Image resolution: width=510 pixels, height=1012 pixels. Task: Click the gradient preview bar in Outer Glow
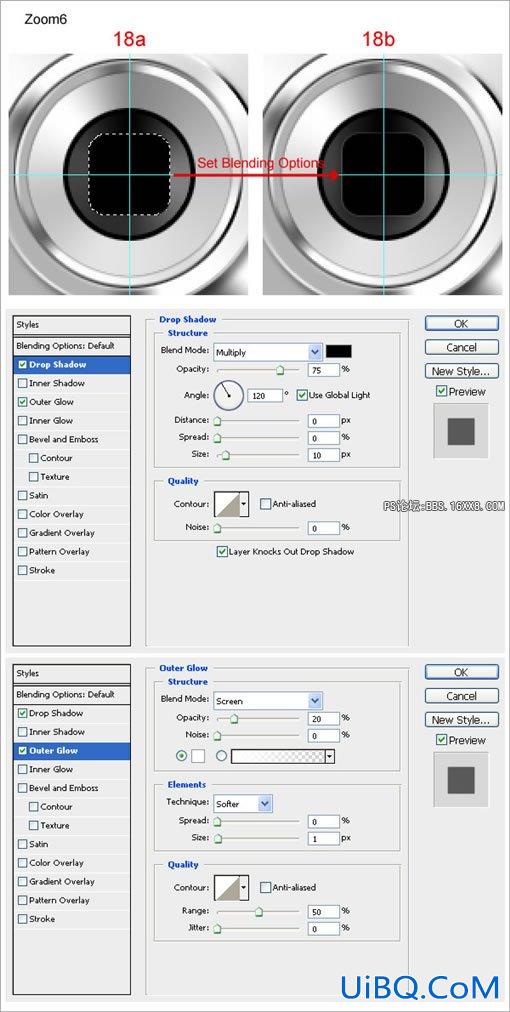(x=278, y=756)
